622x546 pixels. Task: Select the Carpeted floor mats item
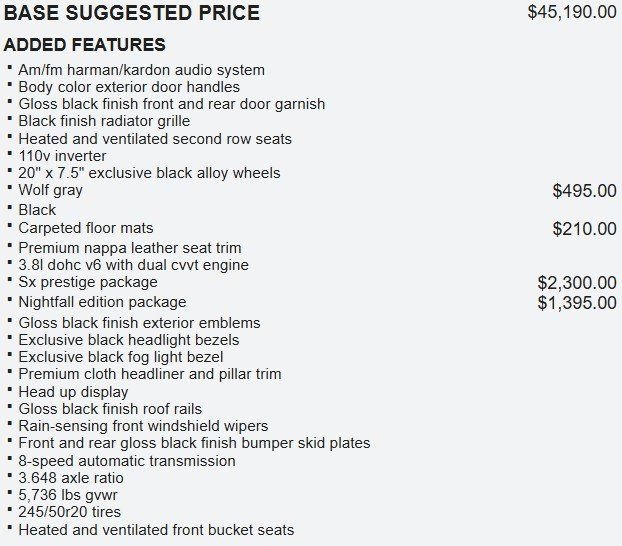click(x=86, y=228)
